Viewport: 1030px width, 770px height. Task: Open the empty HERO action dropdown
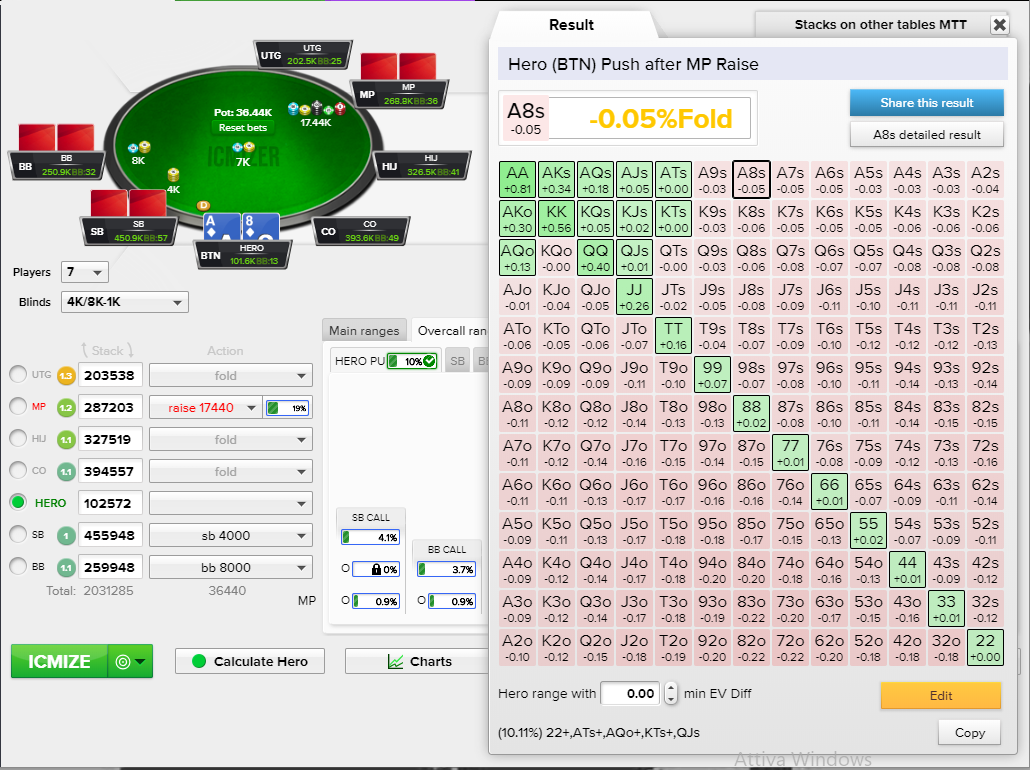click(x=231, y=504)
